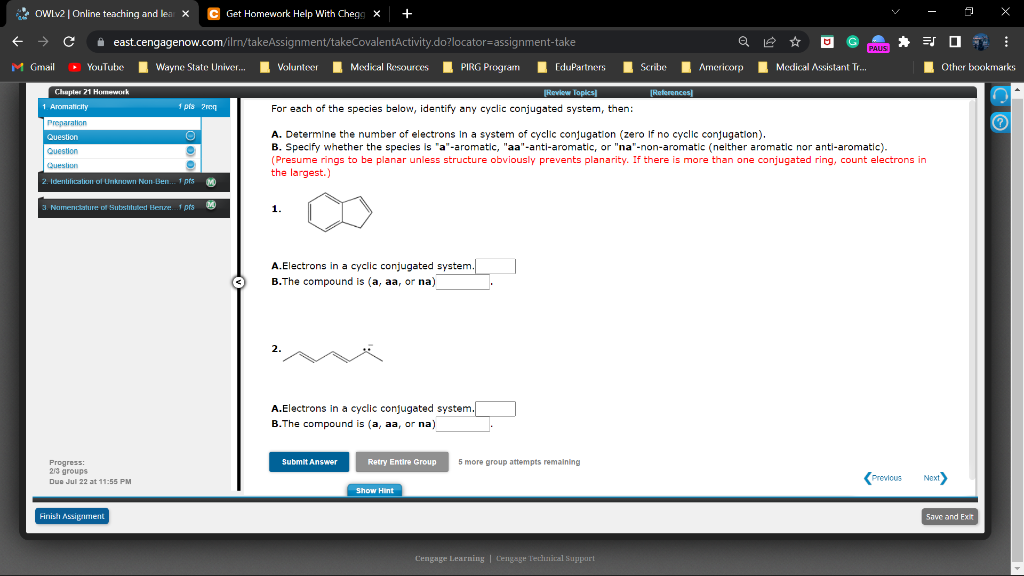Go to the Previous question
Image resolution: width=1024 pixels, height=576 pixels.
[x=882, y=478]
